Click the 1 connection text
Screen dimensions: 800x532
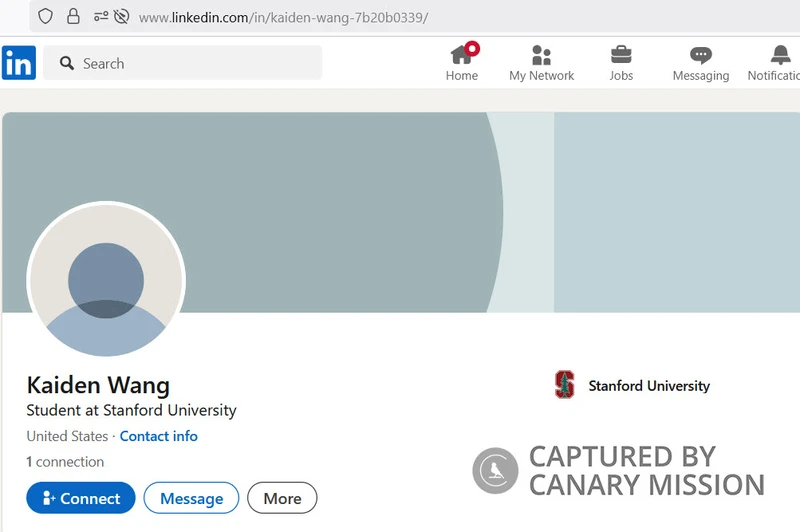pos(65,462)
